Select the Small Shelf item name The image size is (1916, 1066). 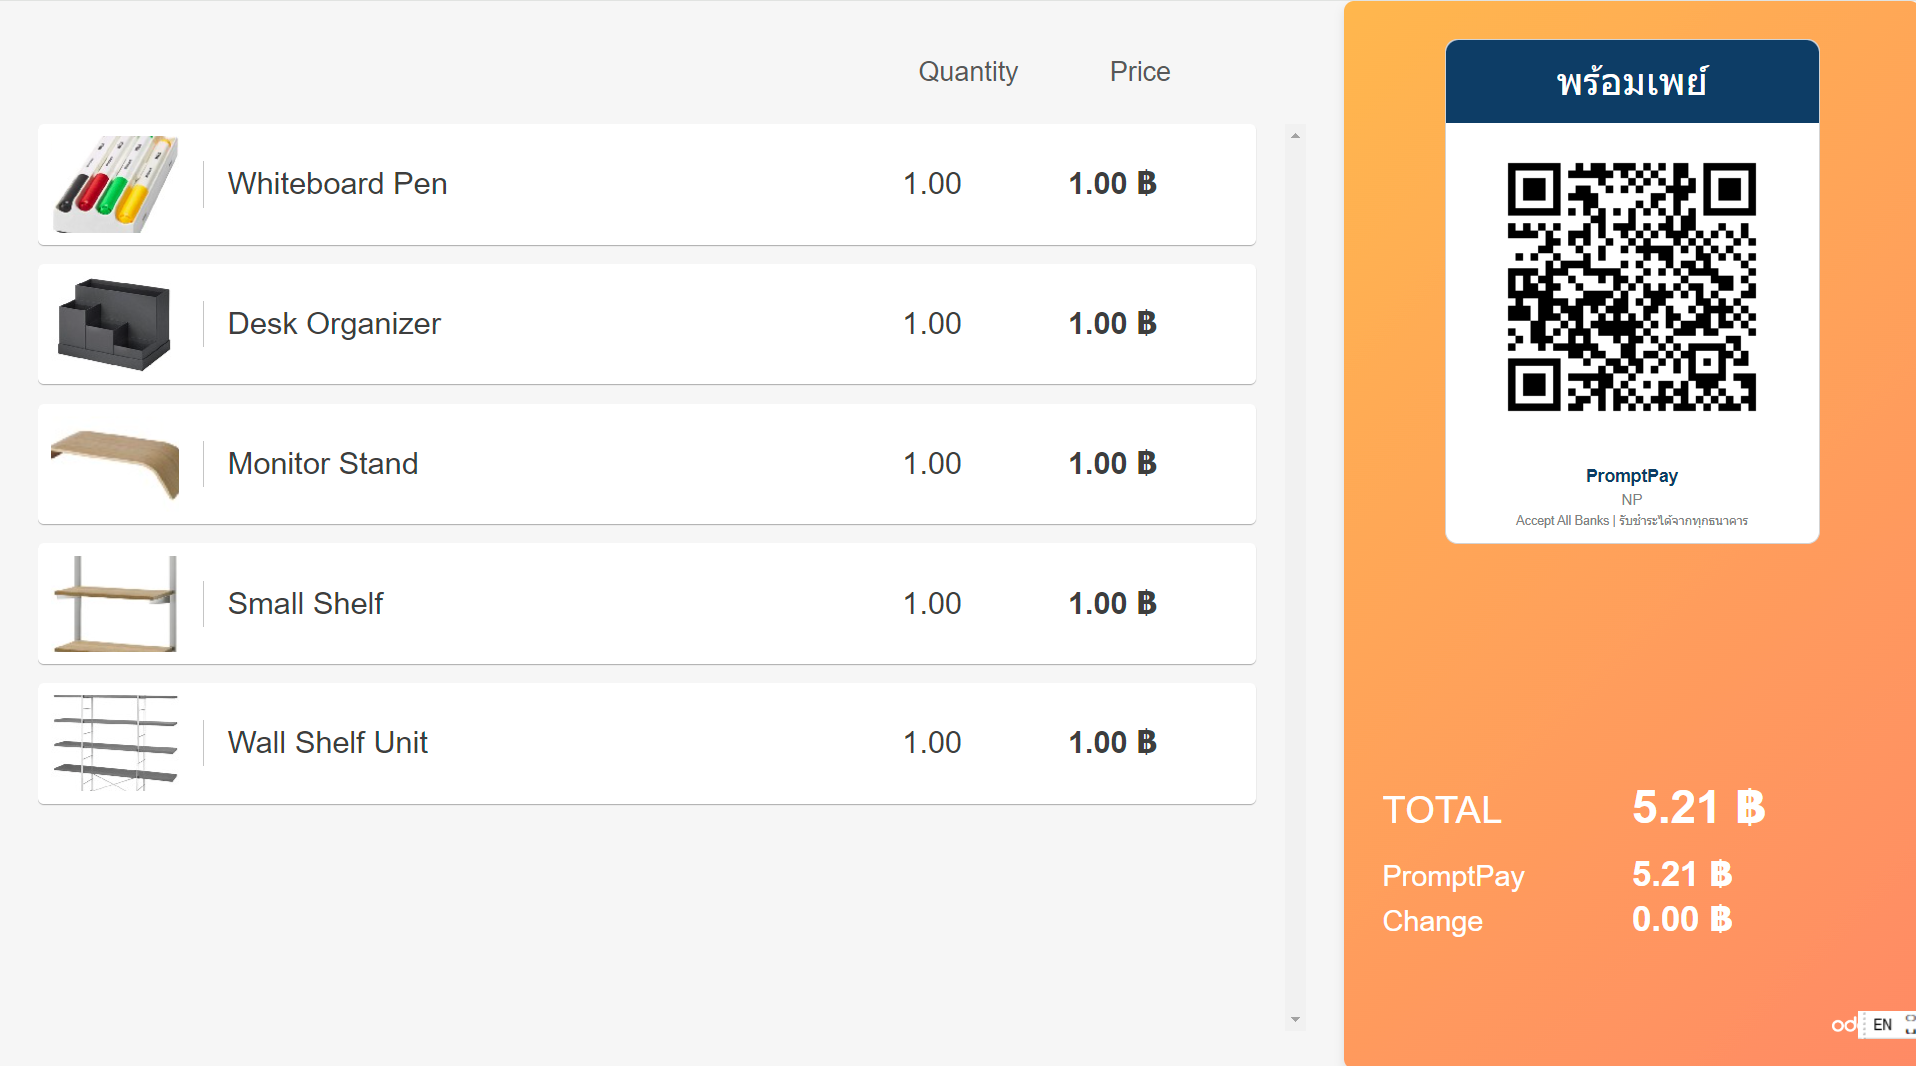305,604
